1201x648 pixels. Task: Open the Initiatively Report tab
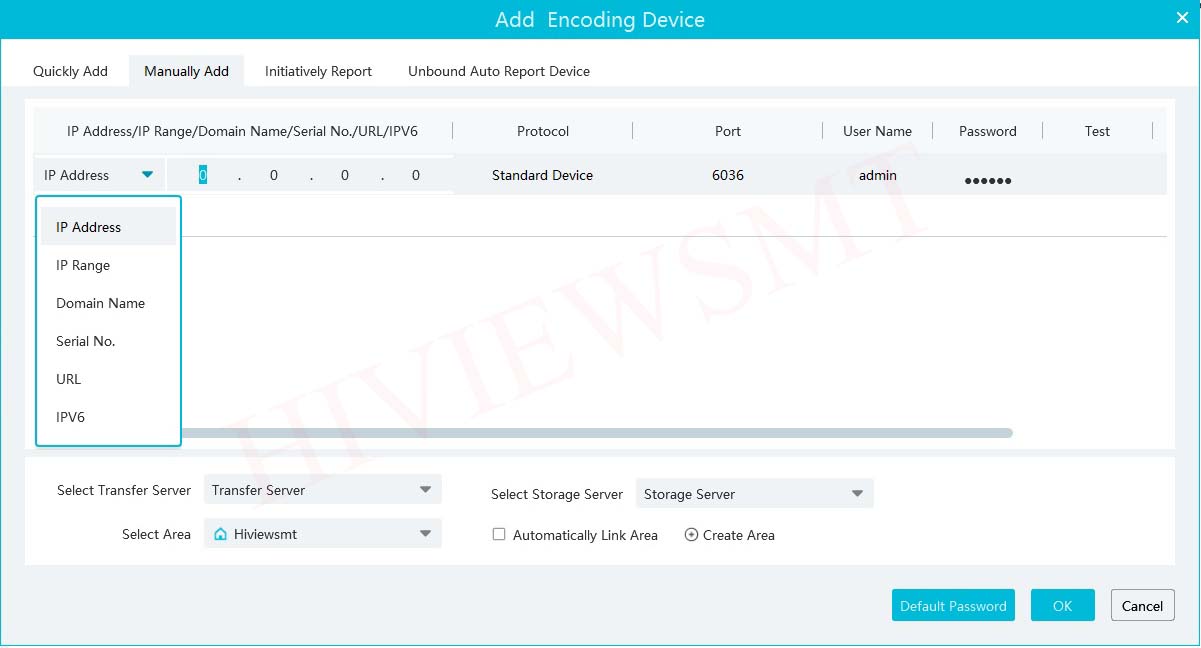point(318,71)
